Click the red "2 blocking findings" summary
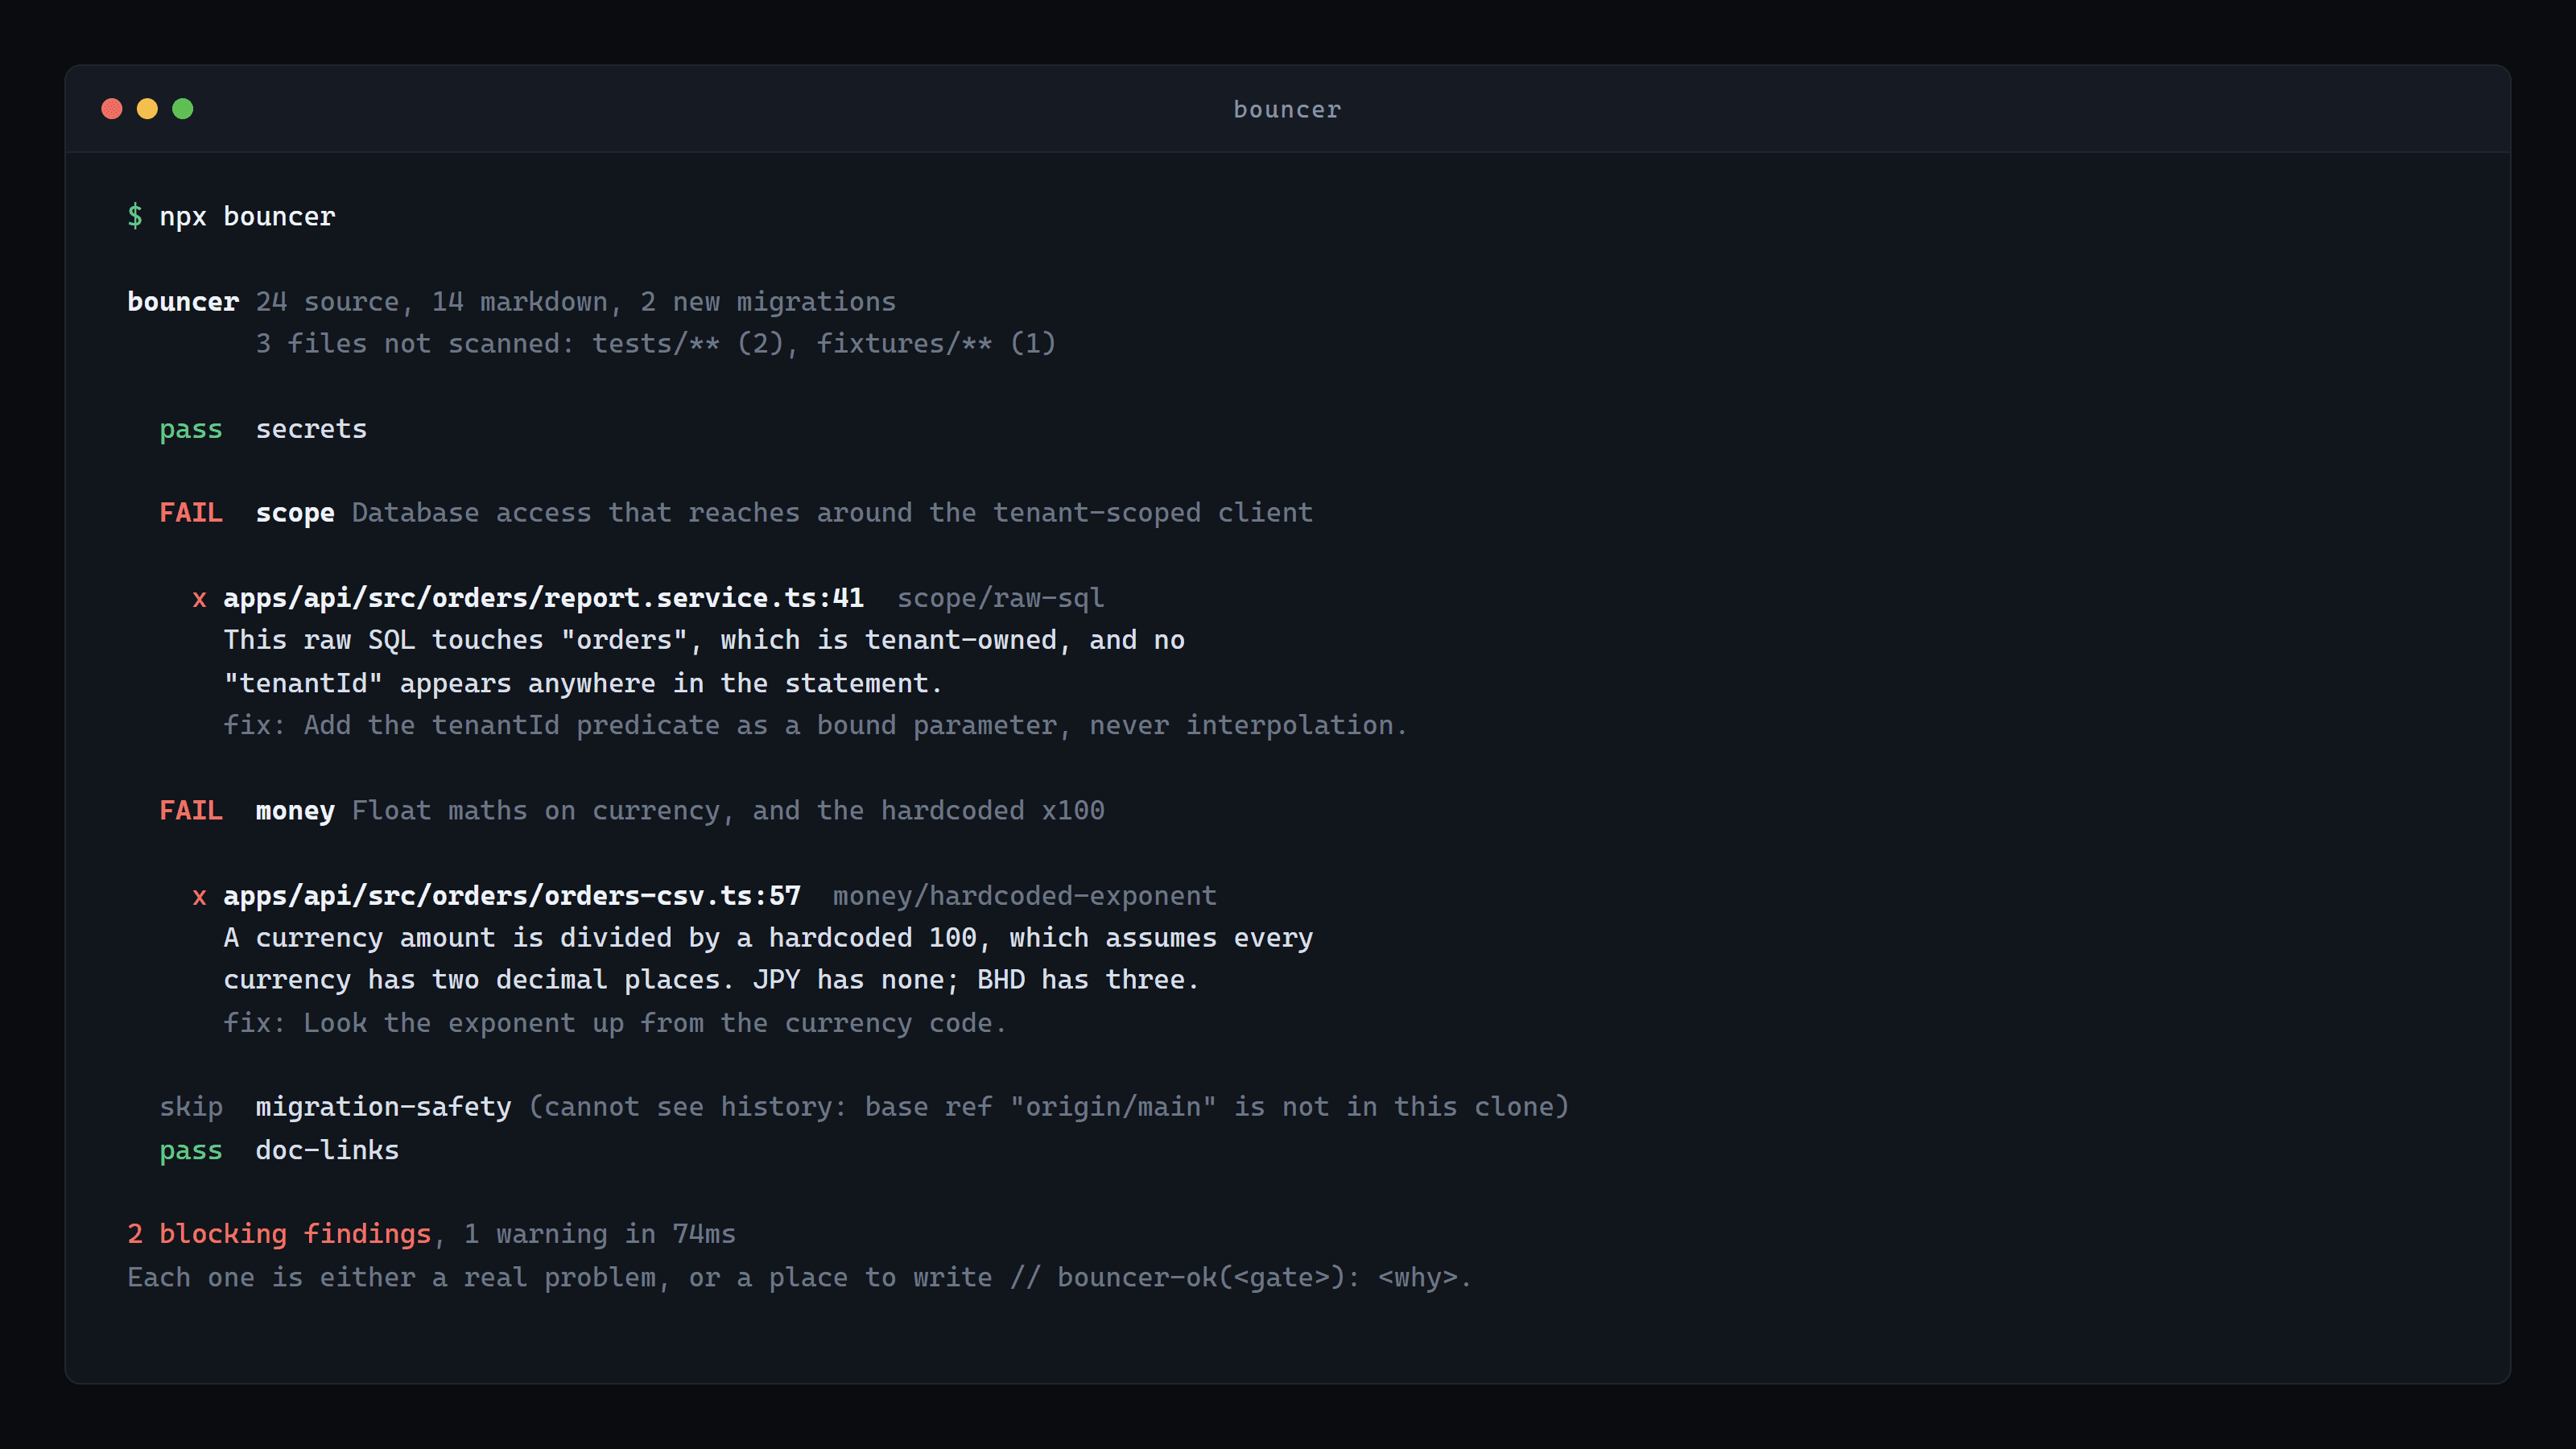The image size is (2576, 1449). pos(279,1234)
